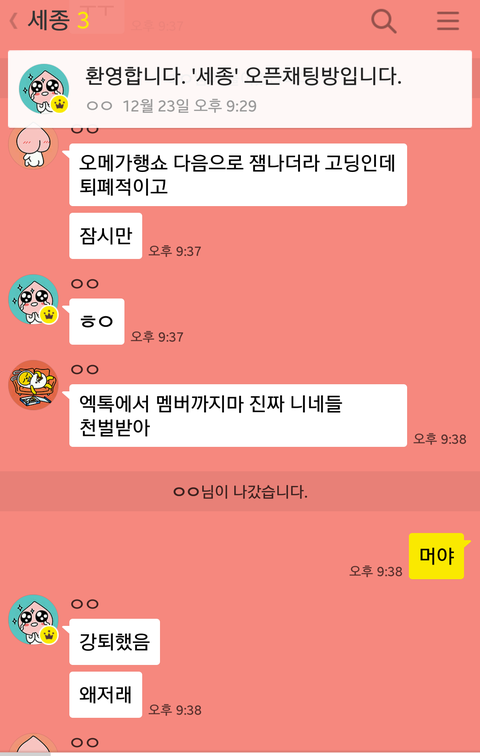Tap the crowned avatar in the welcome notice
This screenshot has height=756, width=480.
pos(44,89)
